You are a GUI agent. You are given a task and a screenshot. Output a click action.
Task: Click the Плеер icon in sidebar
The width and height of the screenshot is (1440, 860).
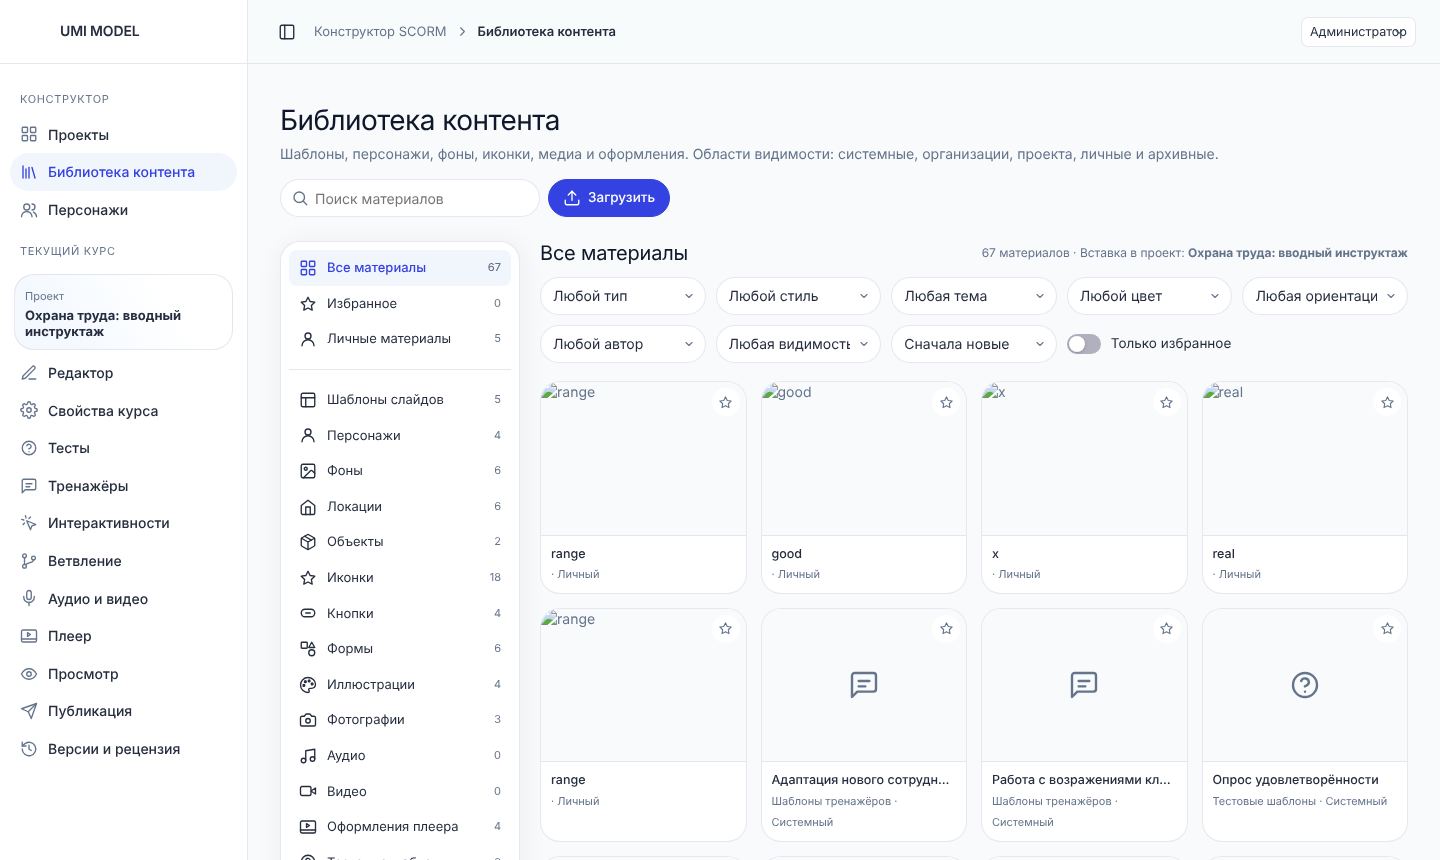point(29,636)
